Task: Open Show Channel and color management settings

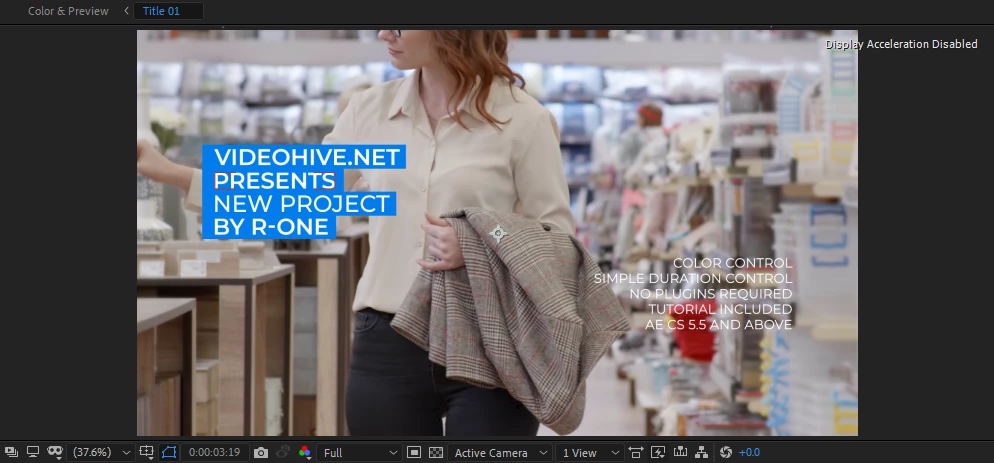Action: pyautogui.click(x=305, y=452)
